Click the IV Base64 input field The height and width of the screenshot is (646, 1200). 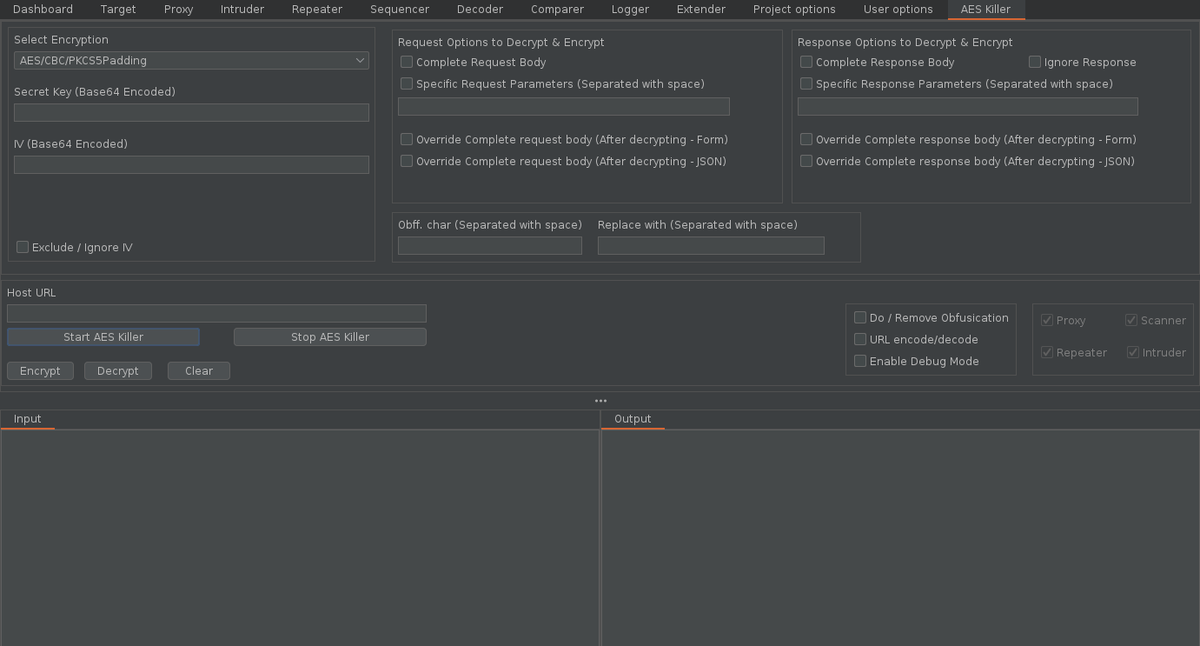(192, 165)
